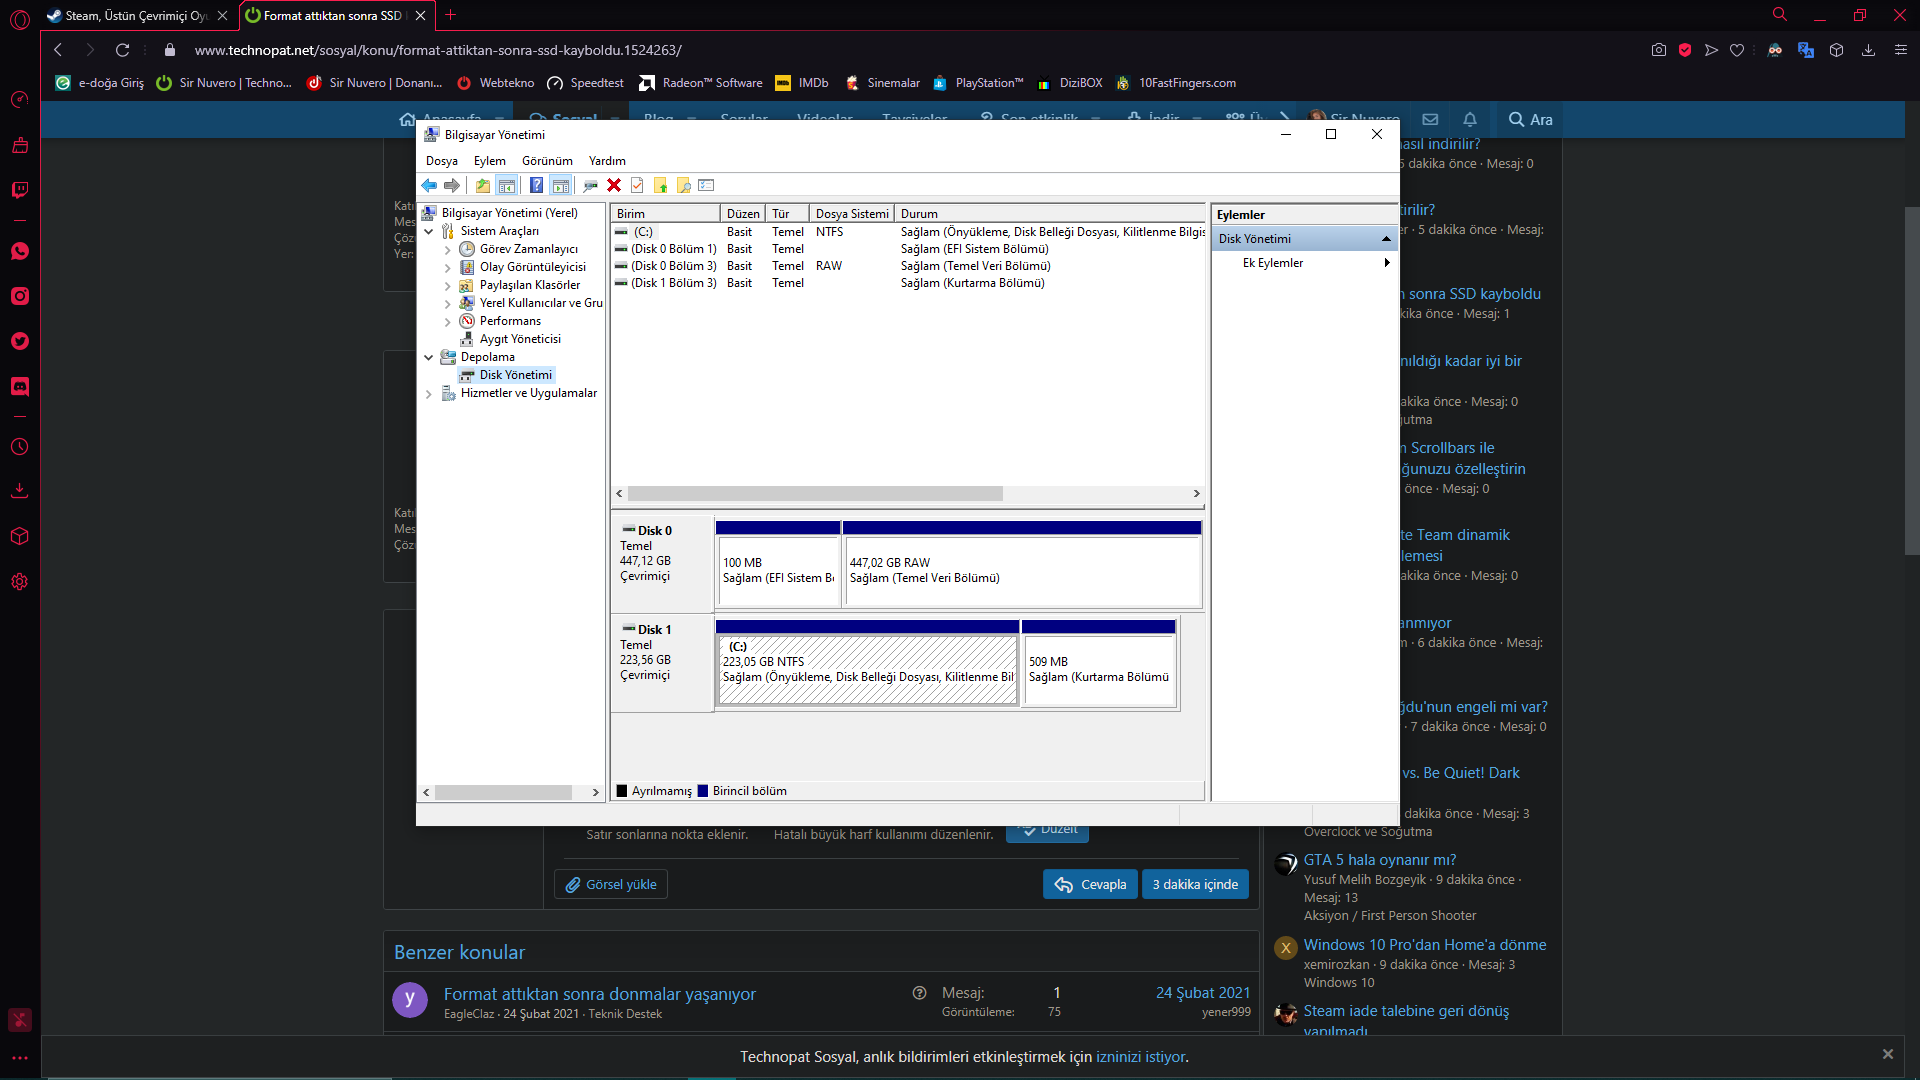Viewport: 1920px width, 1080px height.
Task: Open the Eylem menu
Action: (x=489, y=161)
